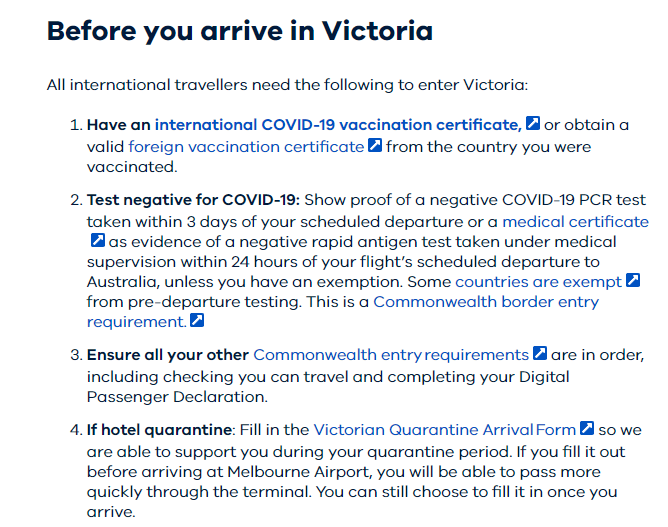Open the foreign vaccination certificate link

[246, 147]
